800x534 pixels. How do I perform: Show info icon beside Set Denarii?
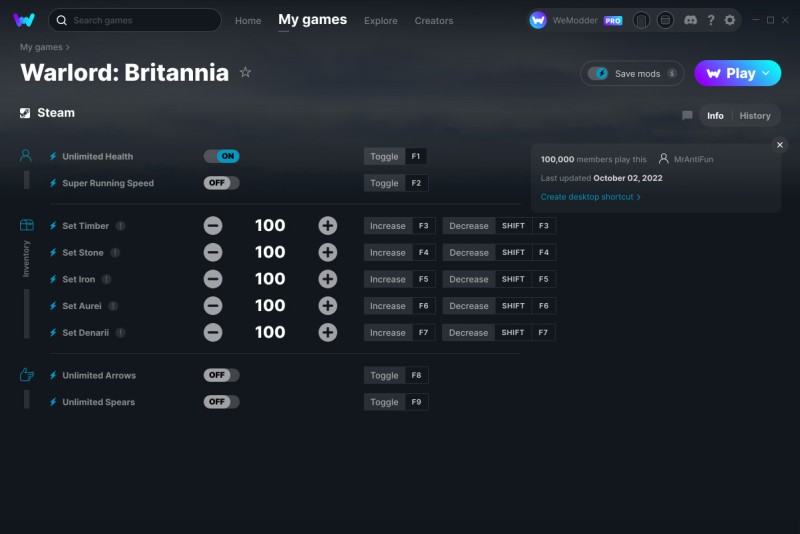point(120,333)
